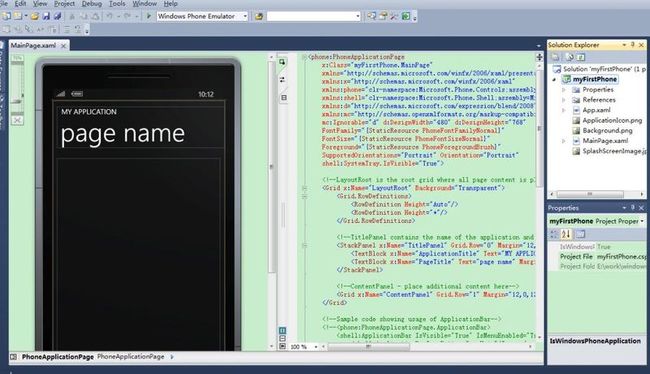
Task: Click the Cut scissors icon
Action: pyautogui.click(x=72, y=16)
